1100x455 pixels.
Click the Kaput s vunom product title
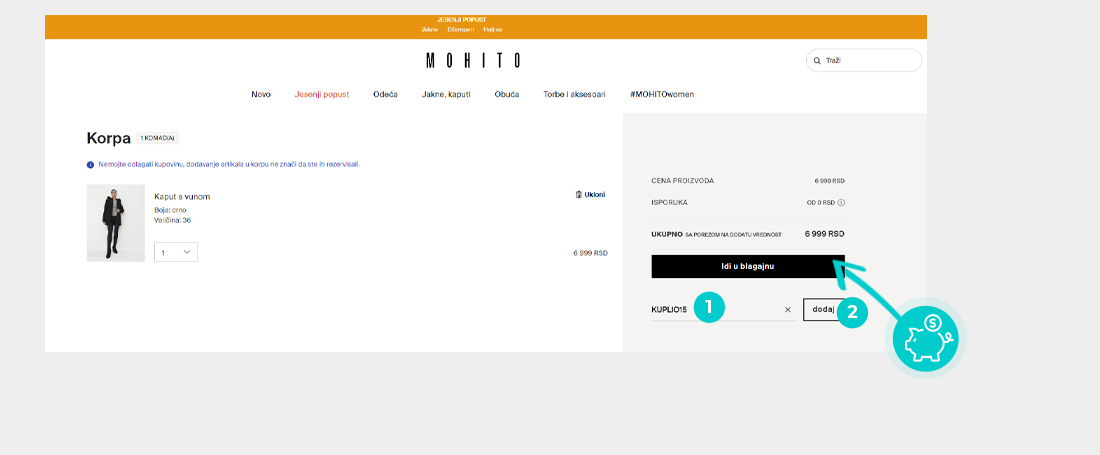click(182, 196)
